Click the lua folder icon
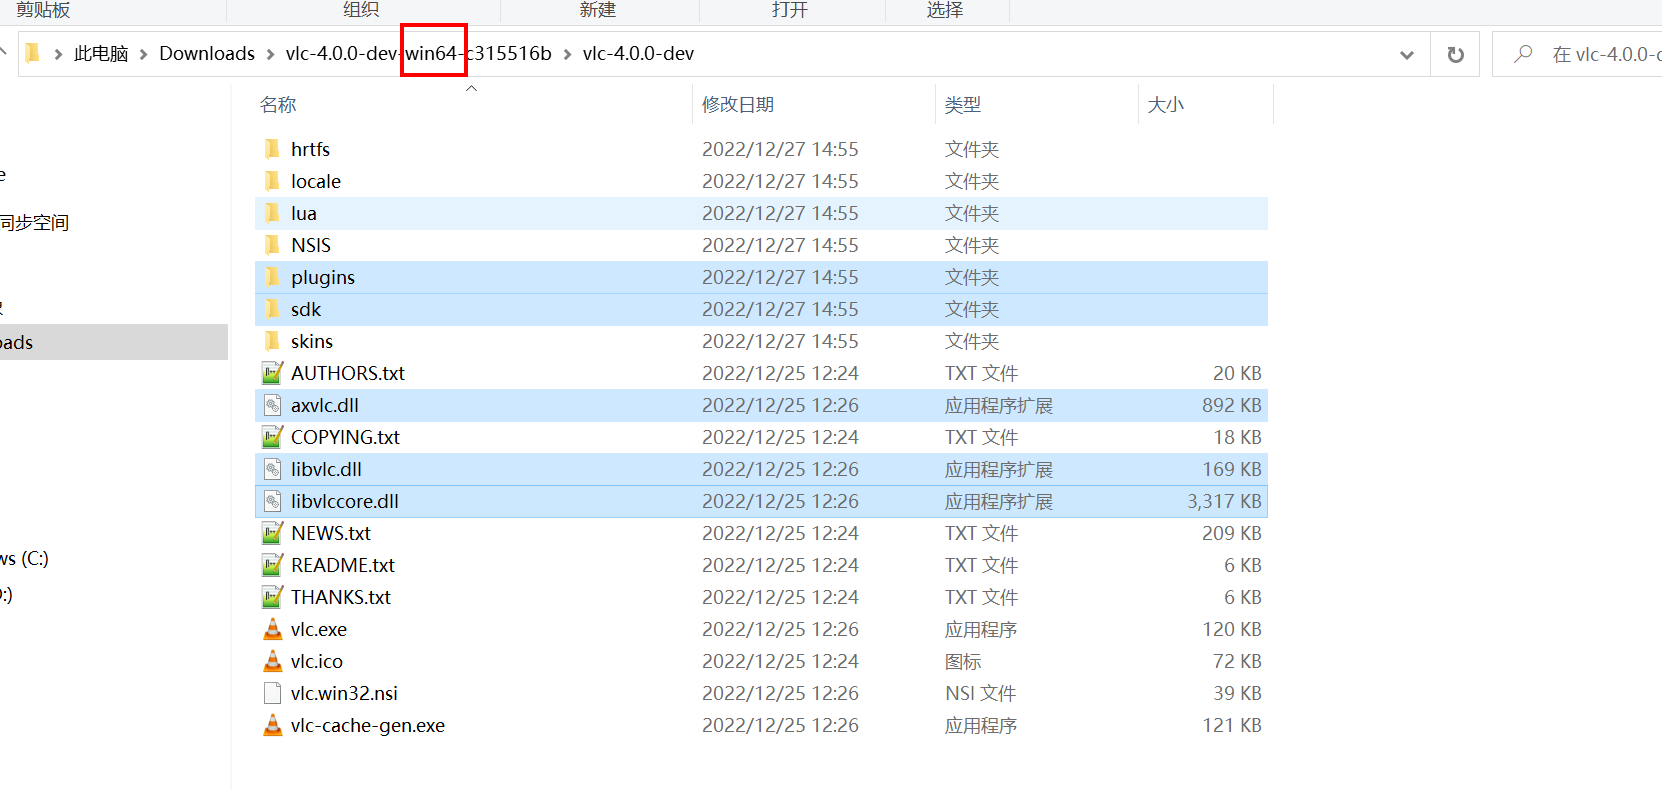Image resolution: width=1662 pixels, height=790 pixels. pyautogui.click(x=272, y=213)
